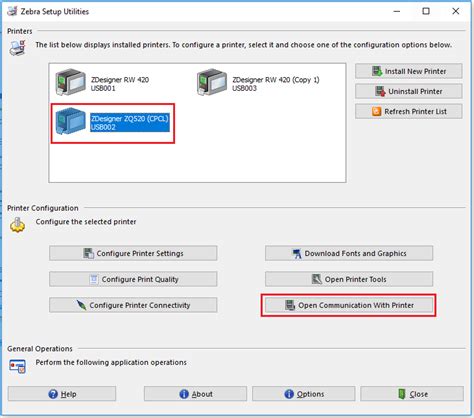Click the green Close button
Image resolution: width=474 pixels, height=418 pixels.
coord(412,394)
